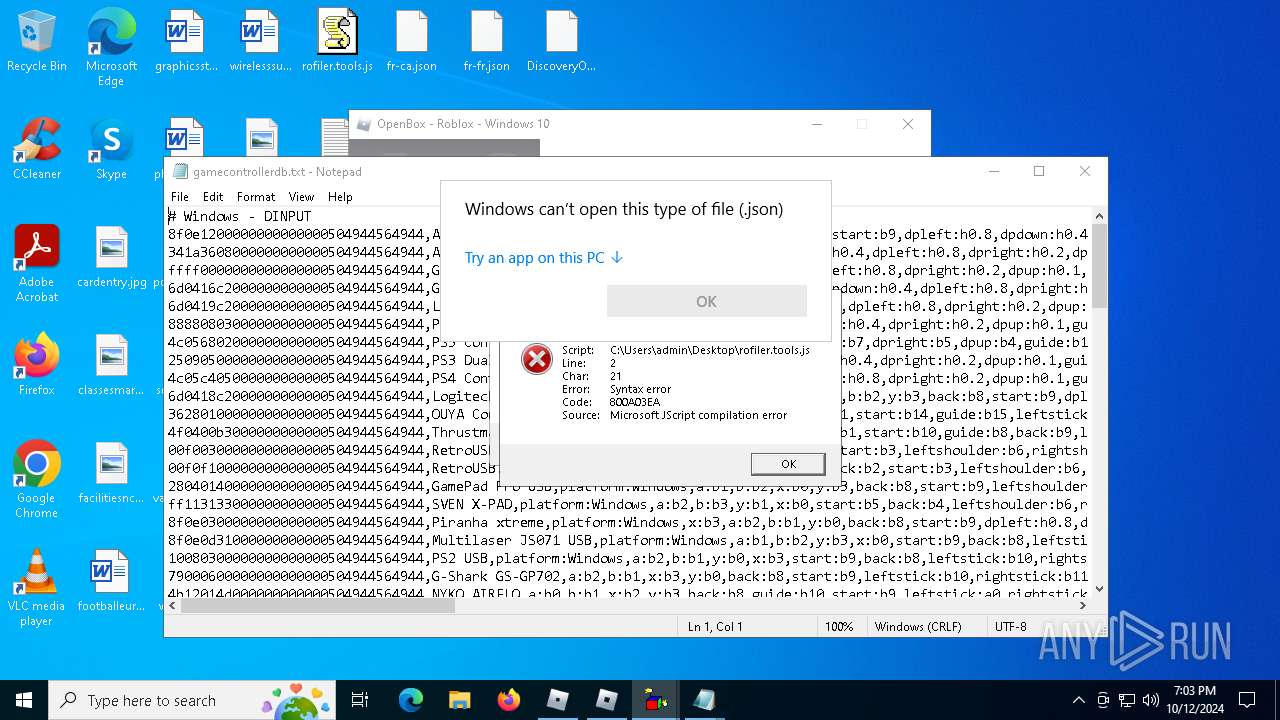Image resolution: width=1280 pixels, height=720 pixels.
Task: Select the DiscoveryO... file icon
Action: click(x=562, y=41)
